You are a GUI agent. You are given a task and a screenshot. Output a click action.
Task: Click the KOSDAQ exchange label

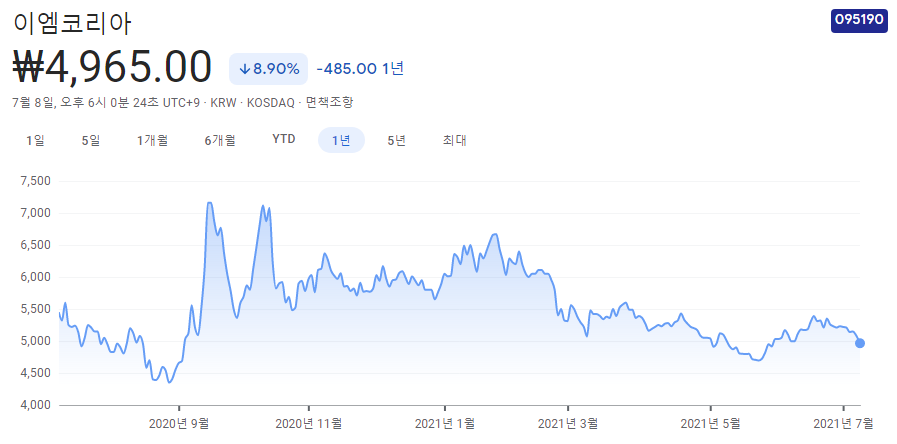(271, 103)
